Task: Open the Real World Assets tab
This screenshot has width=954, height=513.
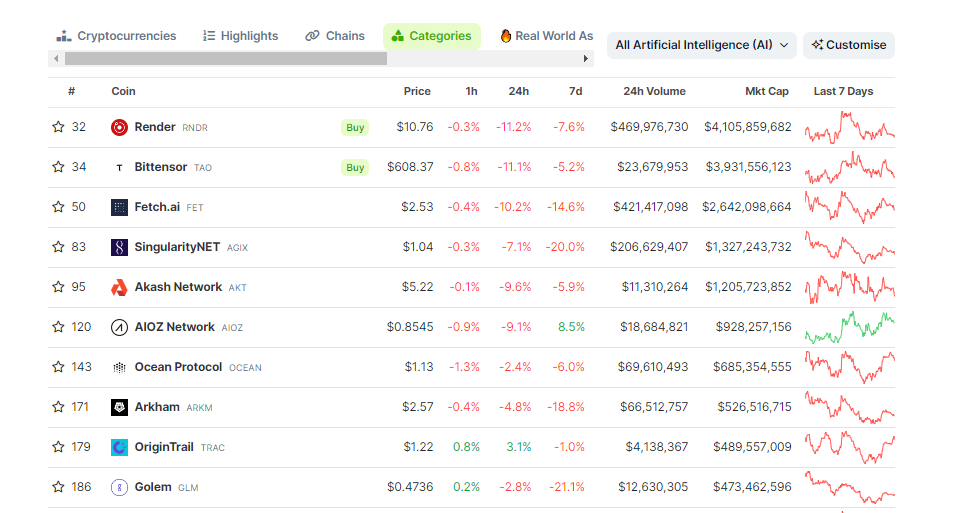Action: coord(546,36)
